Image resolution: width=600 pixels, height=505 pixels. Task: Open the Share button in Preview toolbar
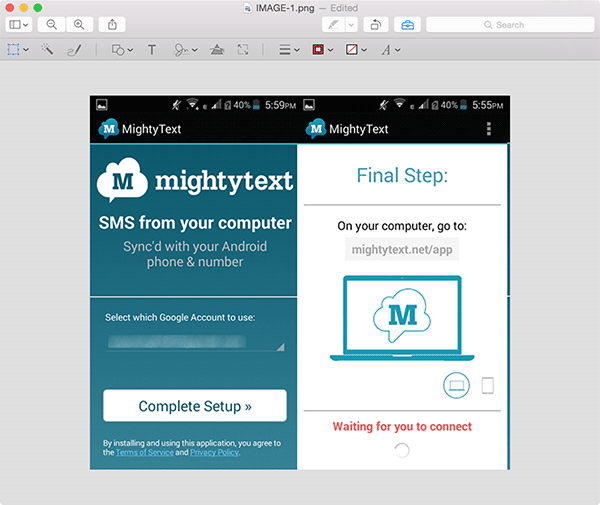click(x=112, y=25)
